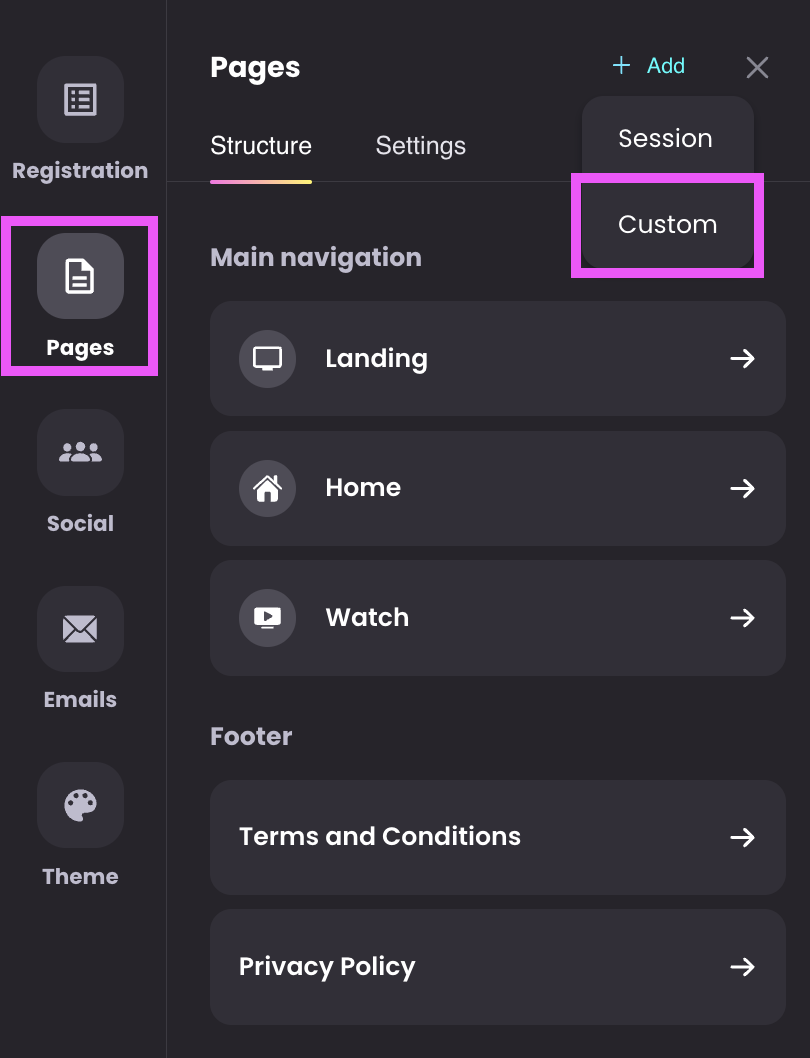Switch to the Settings tab
This screenshot has height=1058, width=810.
coord(421,146)
